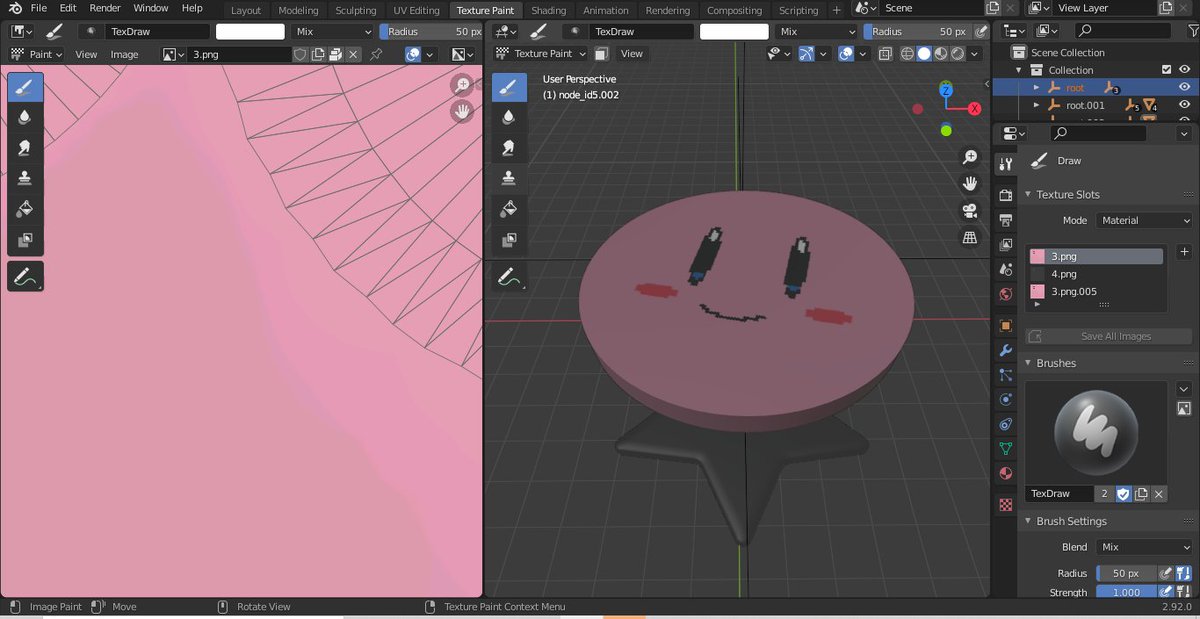Collapse the Brushes panel
Viewport: 1200px width, 619px height.
(1029, 363)
